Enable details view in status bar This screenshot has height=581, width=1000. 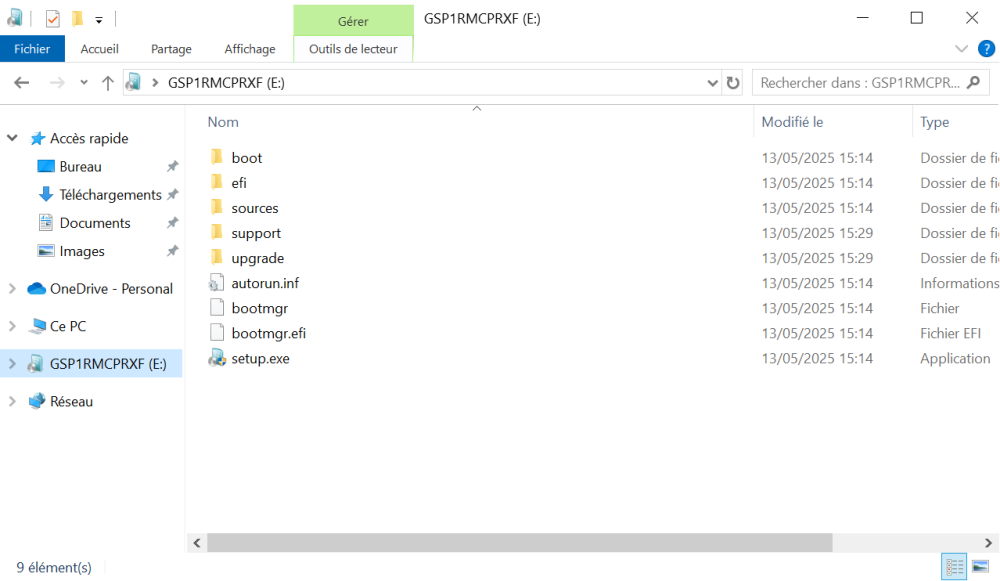(x=954, y=566)
